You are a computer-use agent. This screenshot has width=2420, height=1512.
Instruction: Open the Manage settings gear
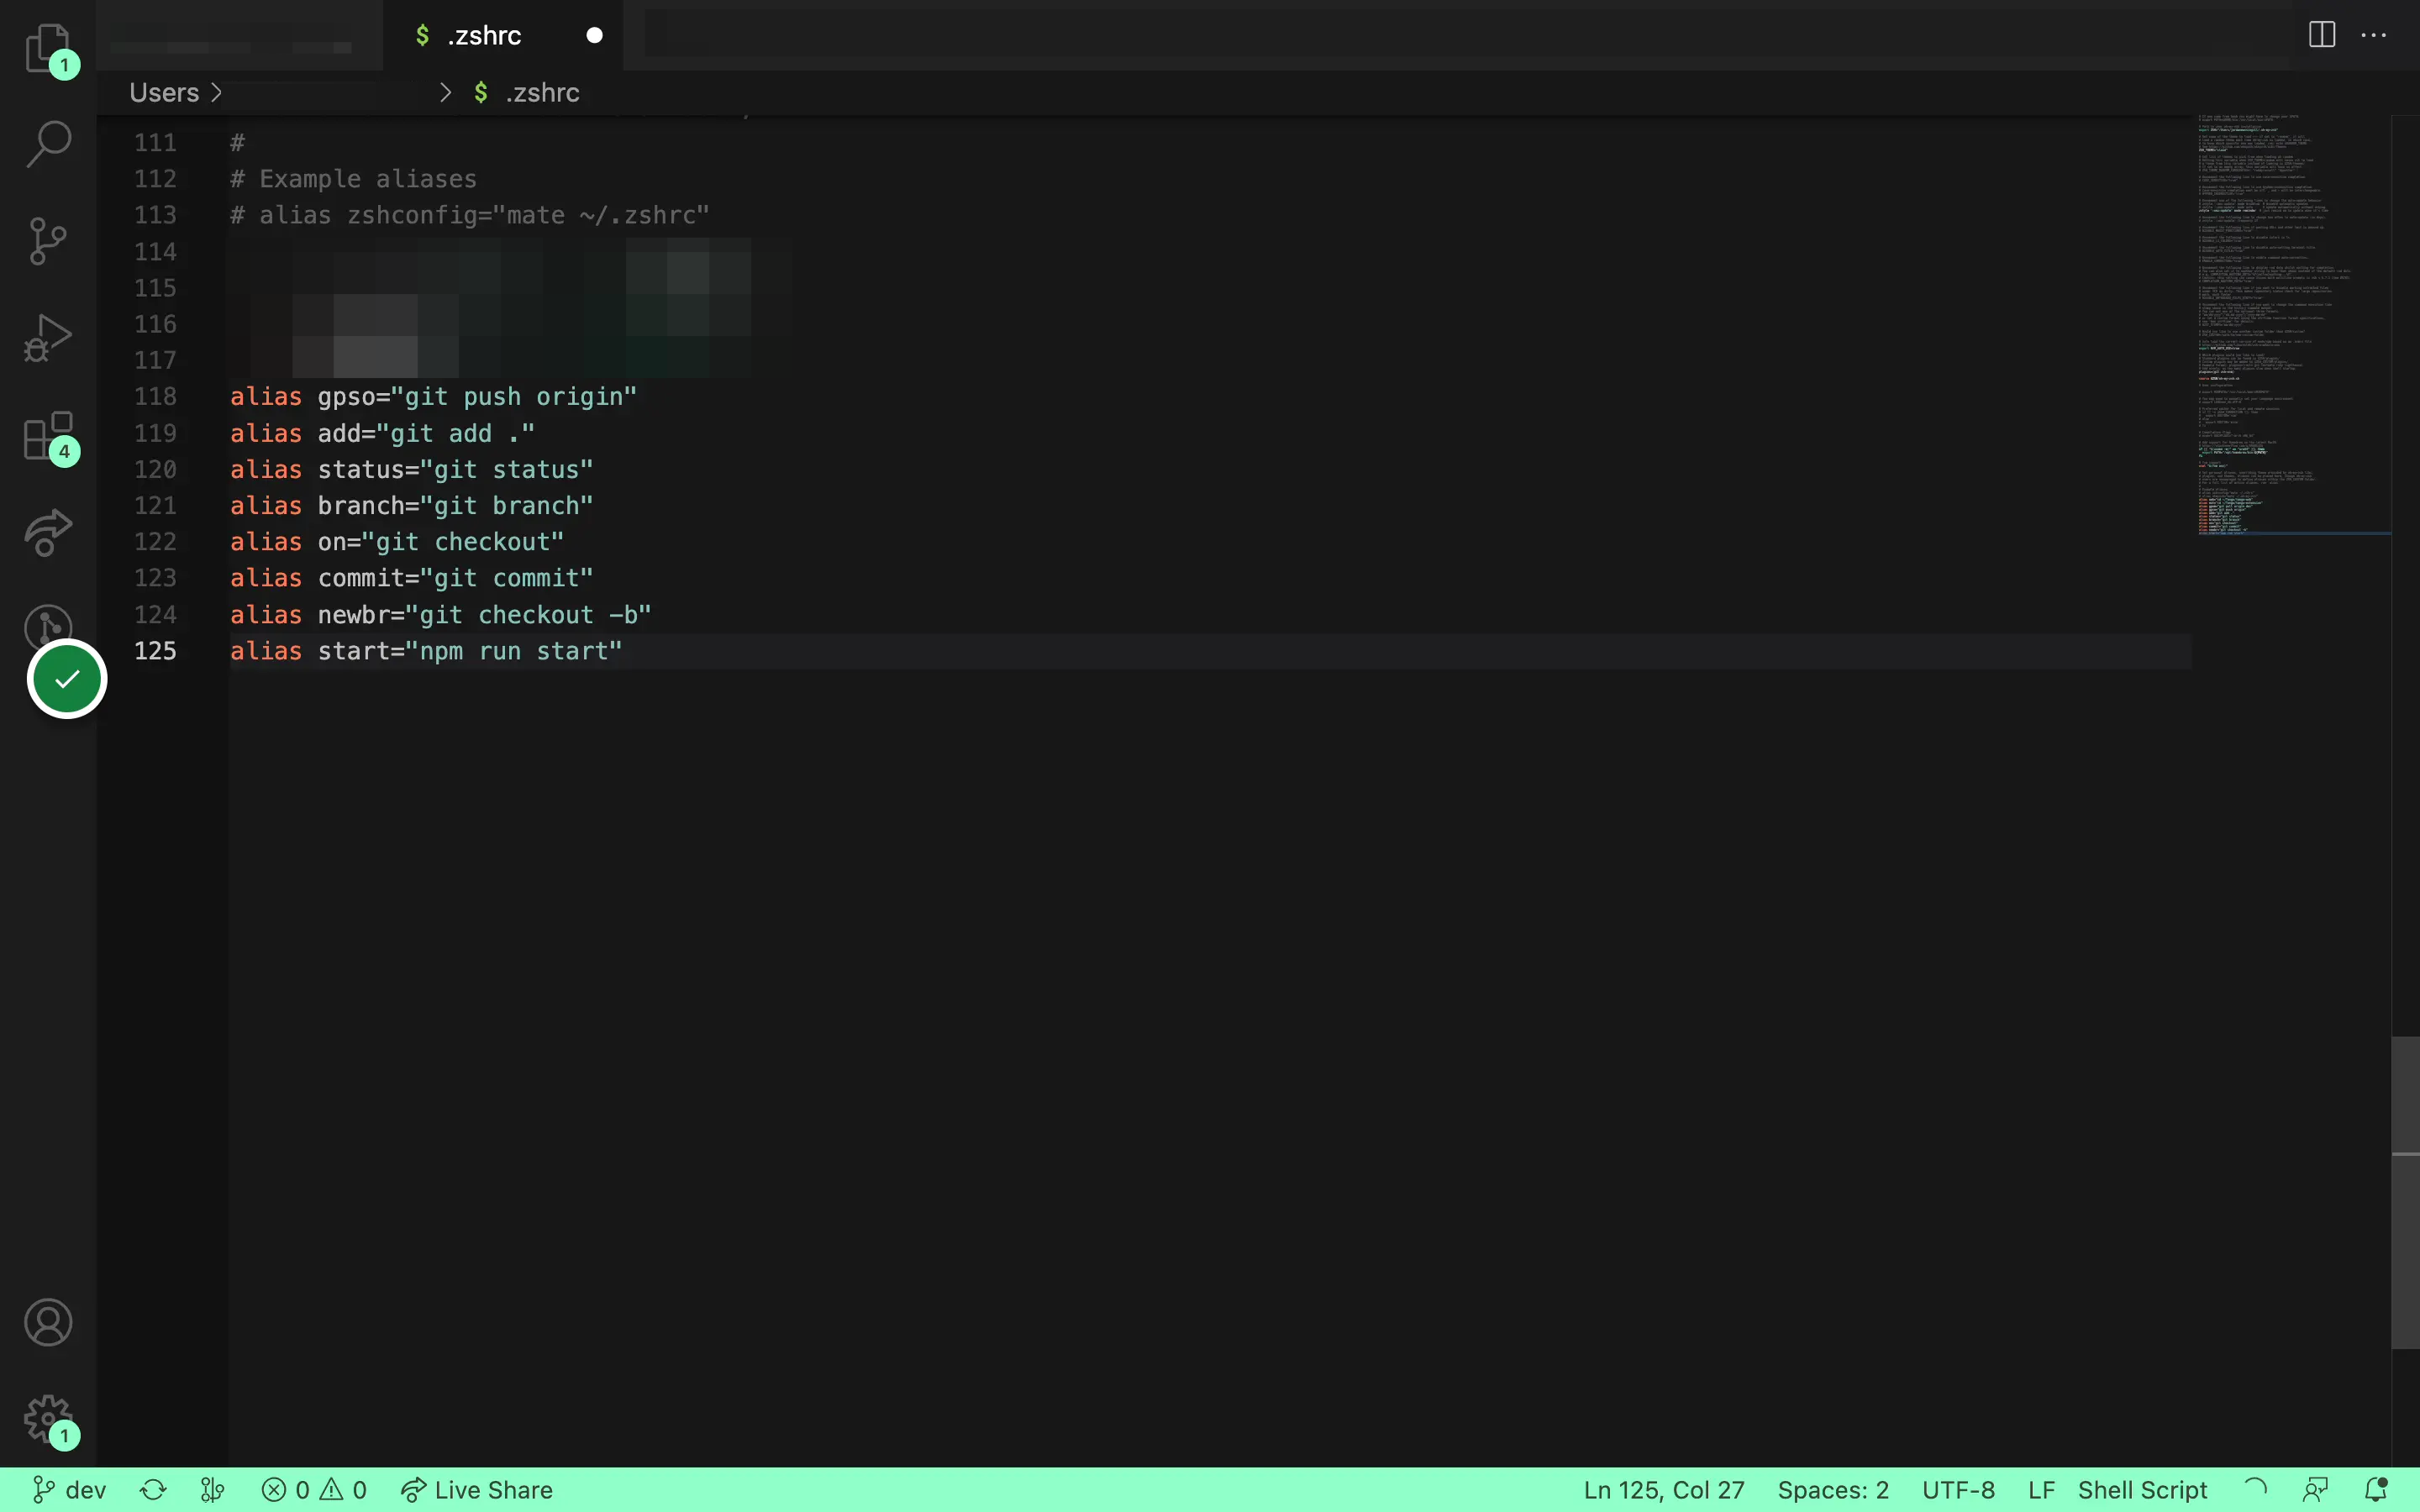pos(48,1419)
